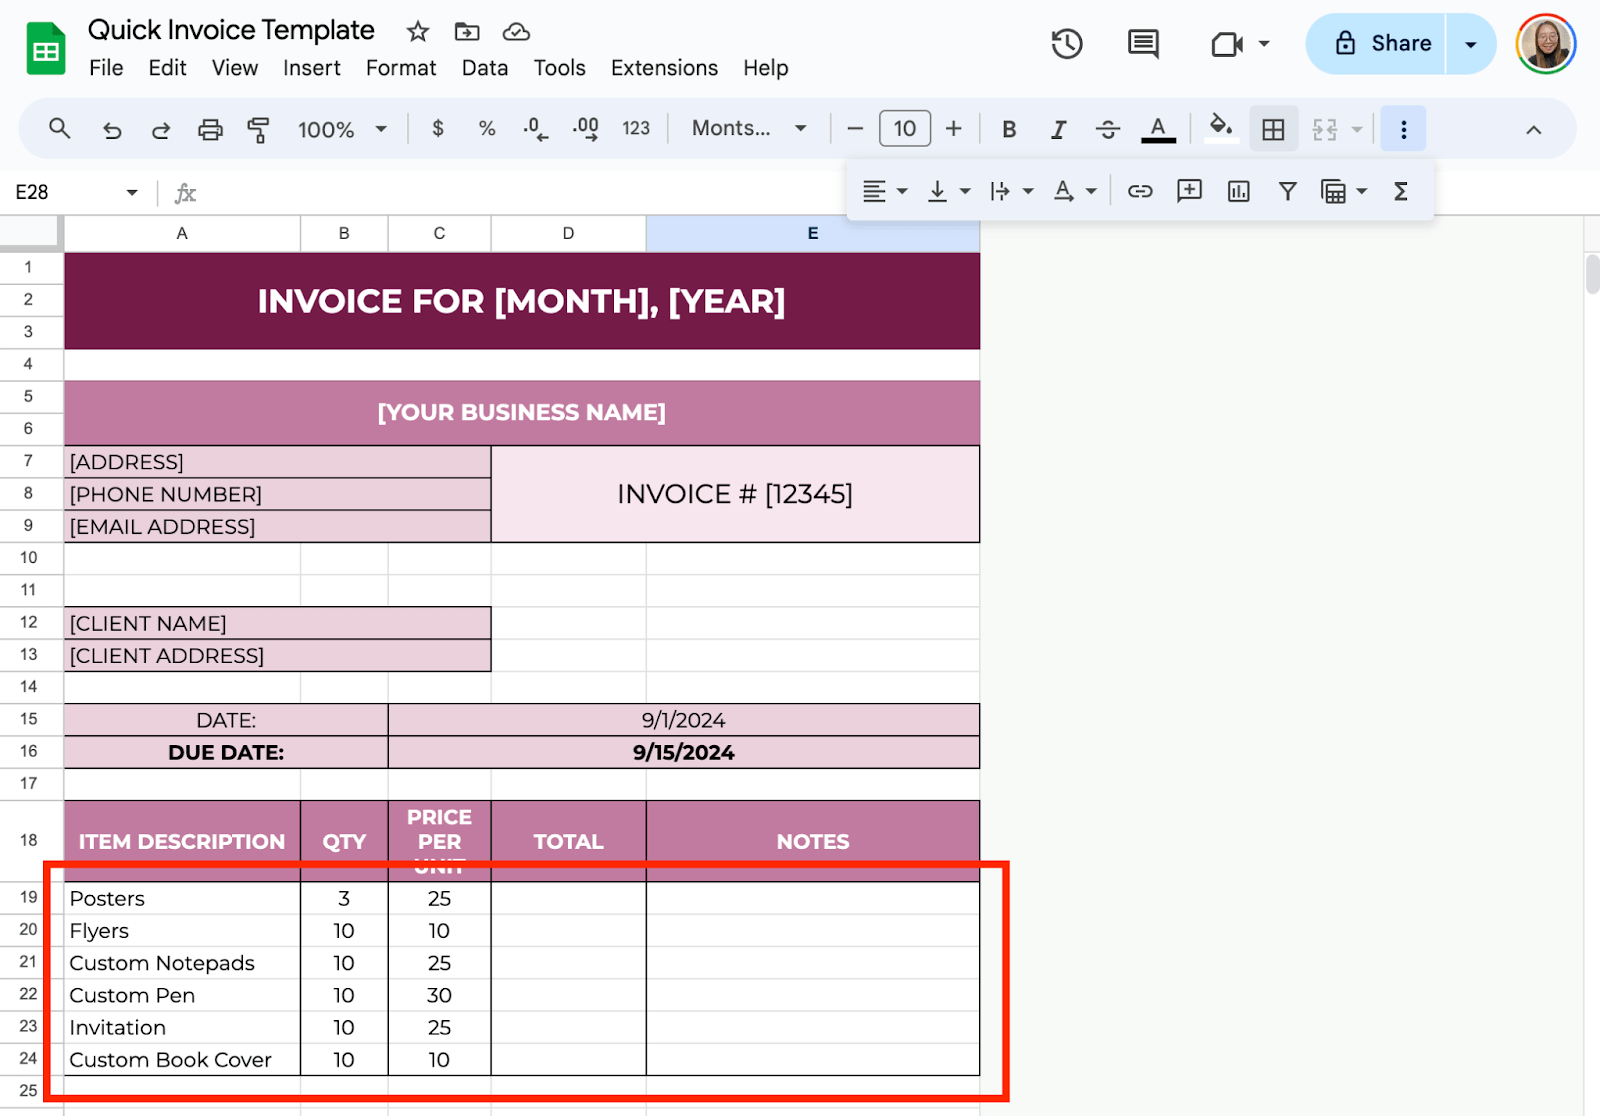Open the horizontal align dropdown
Viewport: 1600px width, 1116px height.
tap(884, 191)
